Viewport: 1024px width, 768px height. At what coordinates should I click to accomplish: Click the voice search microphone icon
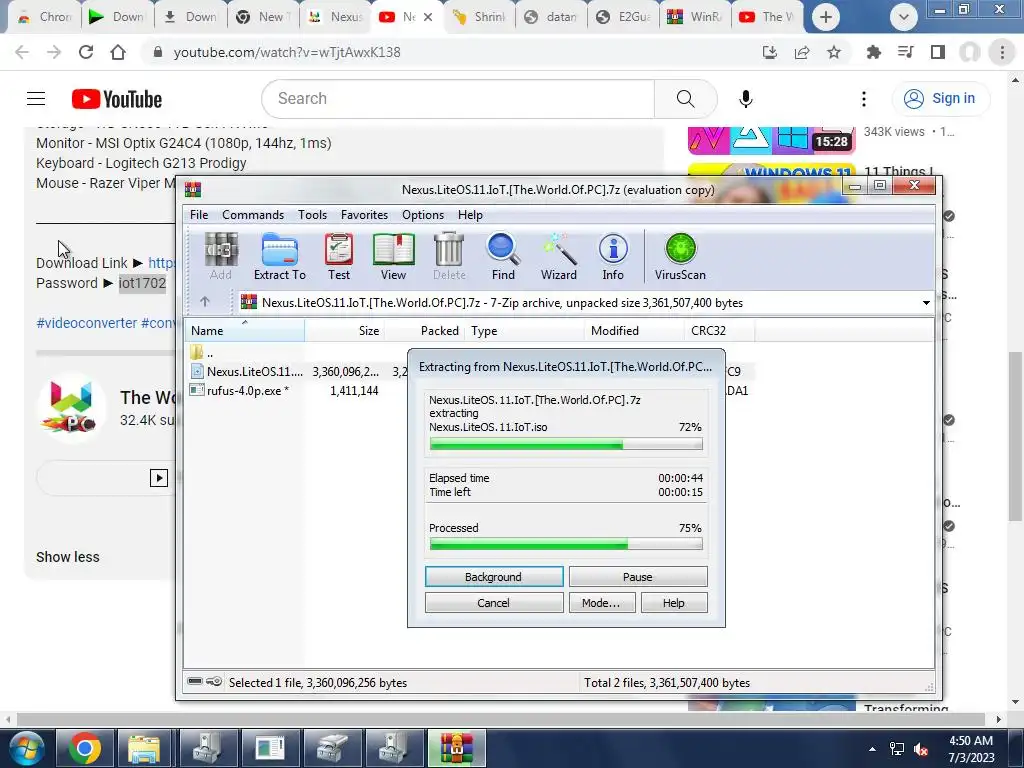click(x=746, y=99)
